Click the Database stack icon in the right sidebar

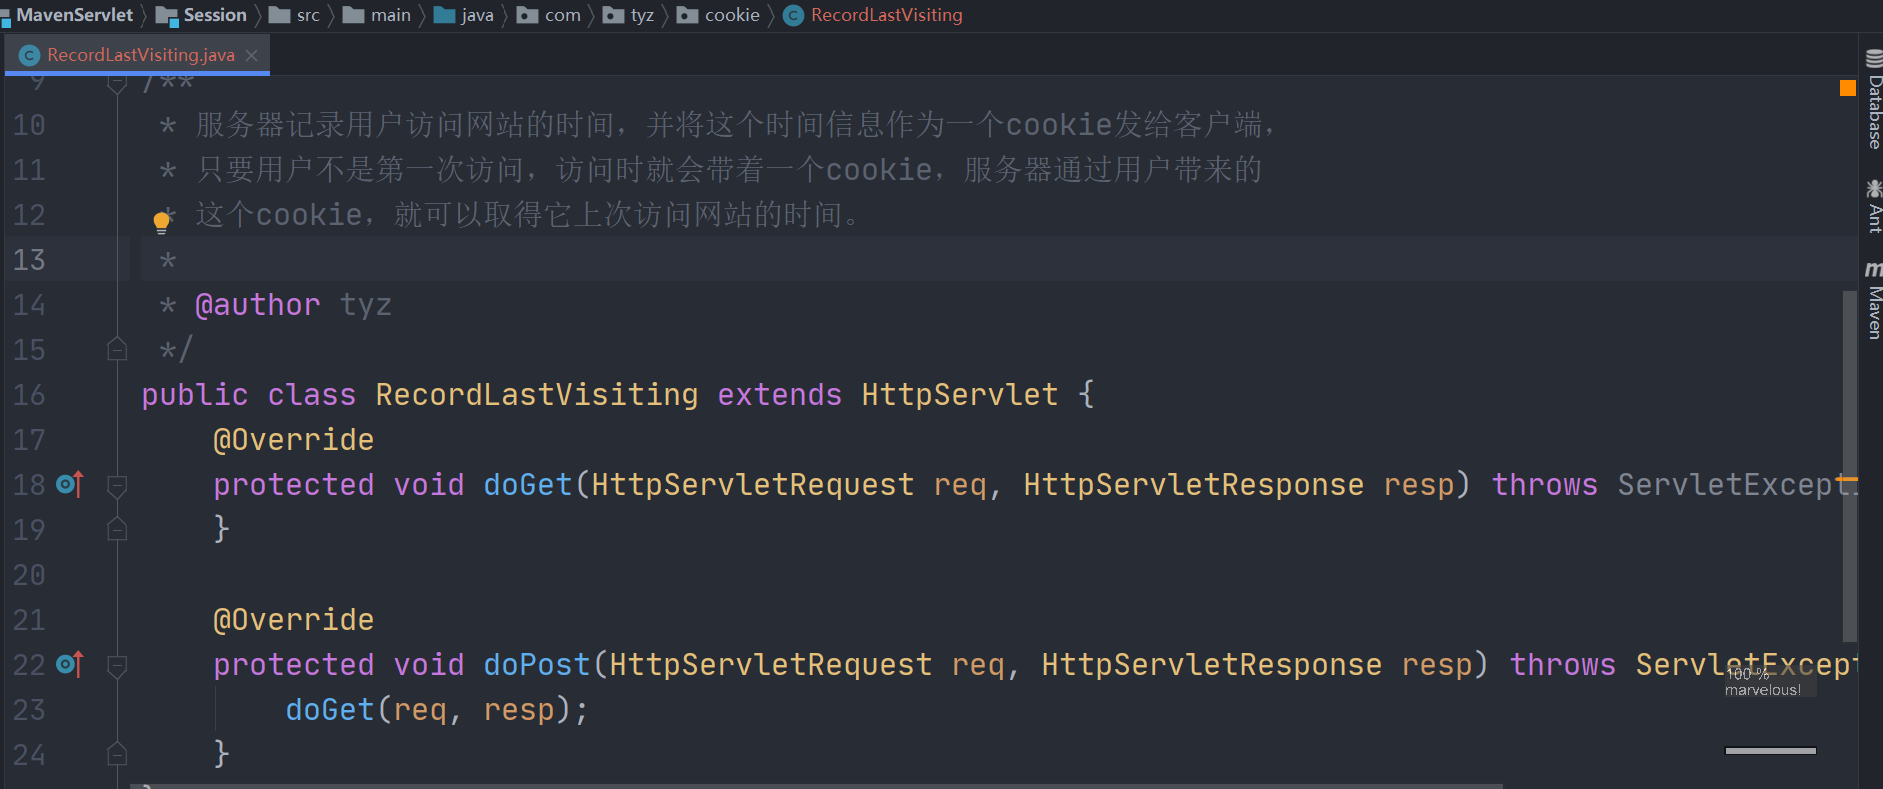pyautogui.click(x=1874, y=59)
